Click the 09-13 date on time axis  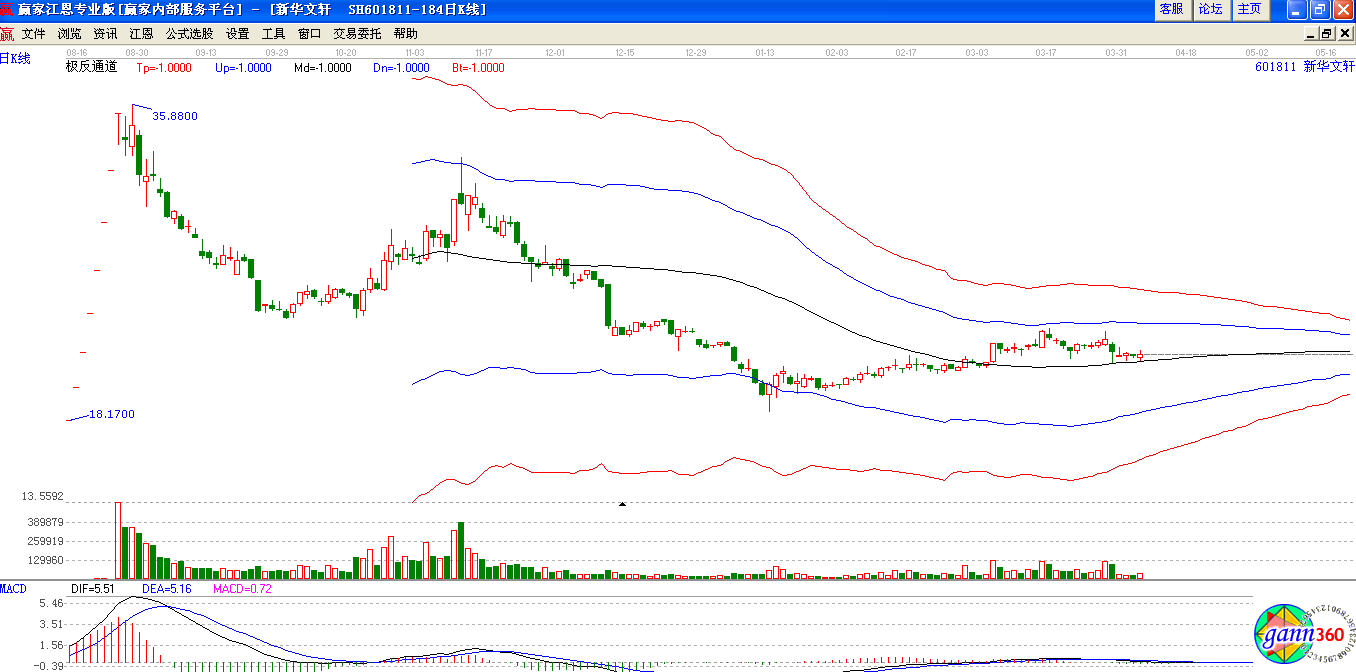click(206, 51)
